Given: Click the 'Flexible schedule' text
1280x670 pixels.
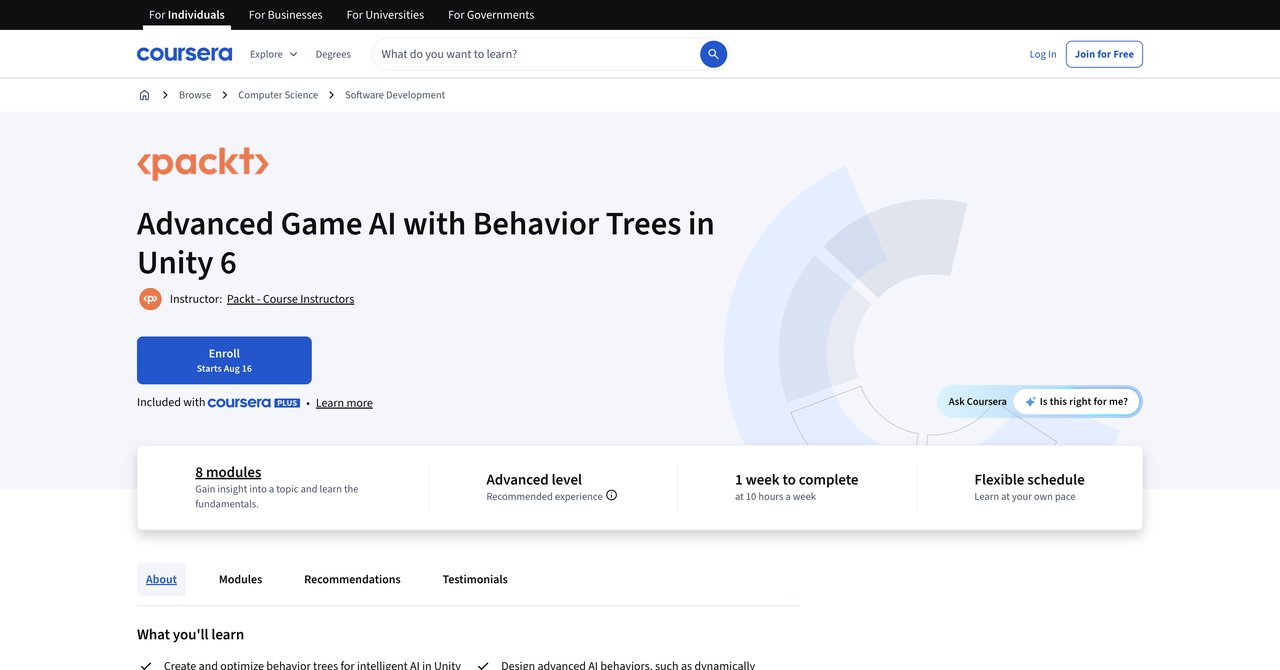Looking at the screenshot, I should point(1029,480).
